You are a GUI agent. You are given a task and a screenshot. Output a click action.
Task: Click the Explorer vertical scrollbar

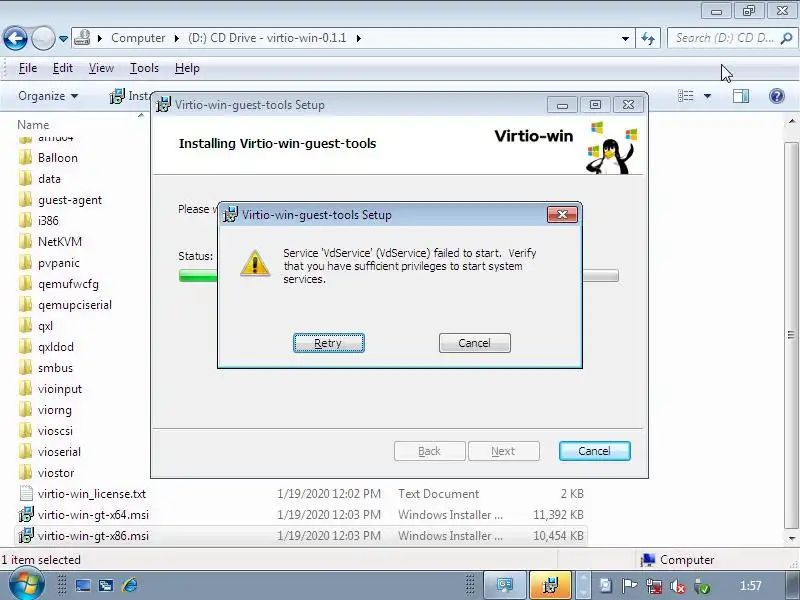pyautogui.click(x=791, y=334)
